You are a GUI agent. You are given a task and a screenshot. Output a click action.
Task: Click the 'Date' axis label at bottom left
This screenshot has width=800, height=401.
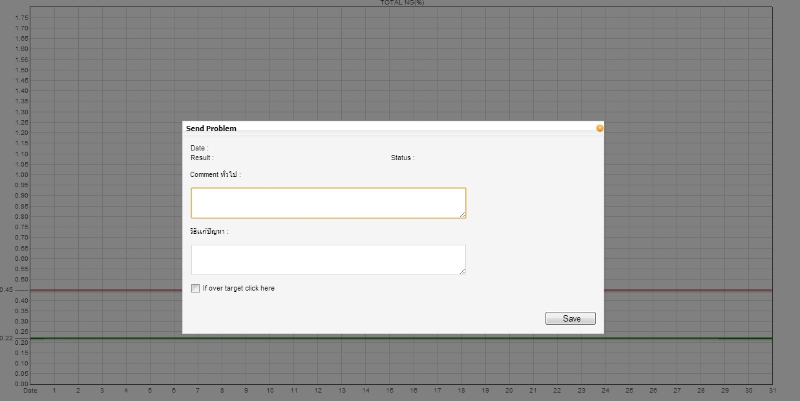pyautogui.click(x=30, y=391)
